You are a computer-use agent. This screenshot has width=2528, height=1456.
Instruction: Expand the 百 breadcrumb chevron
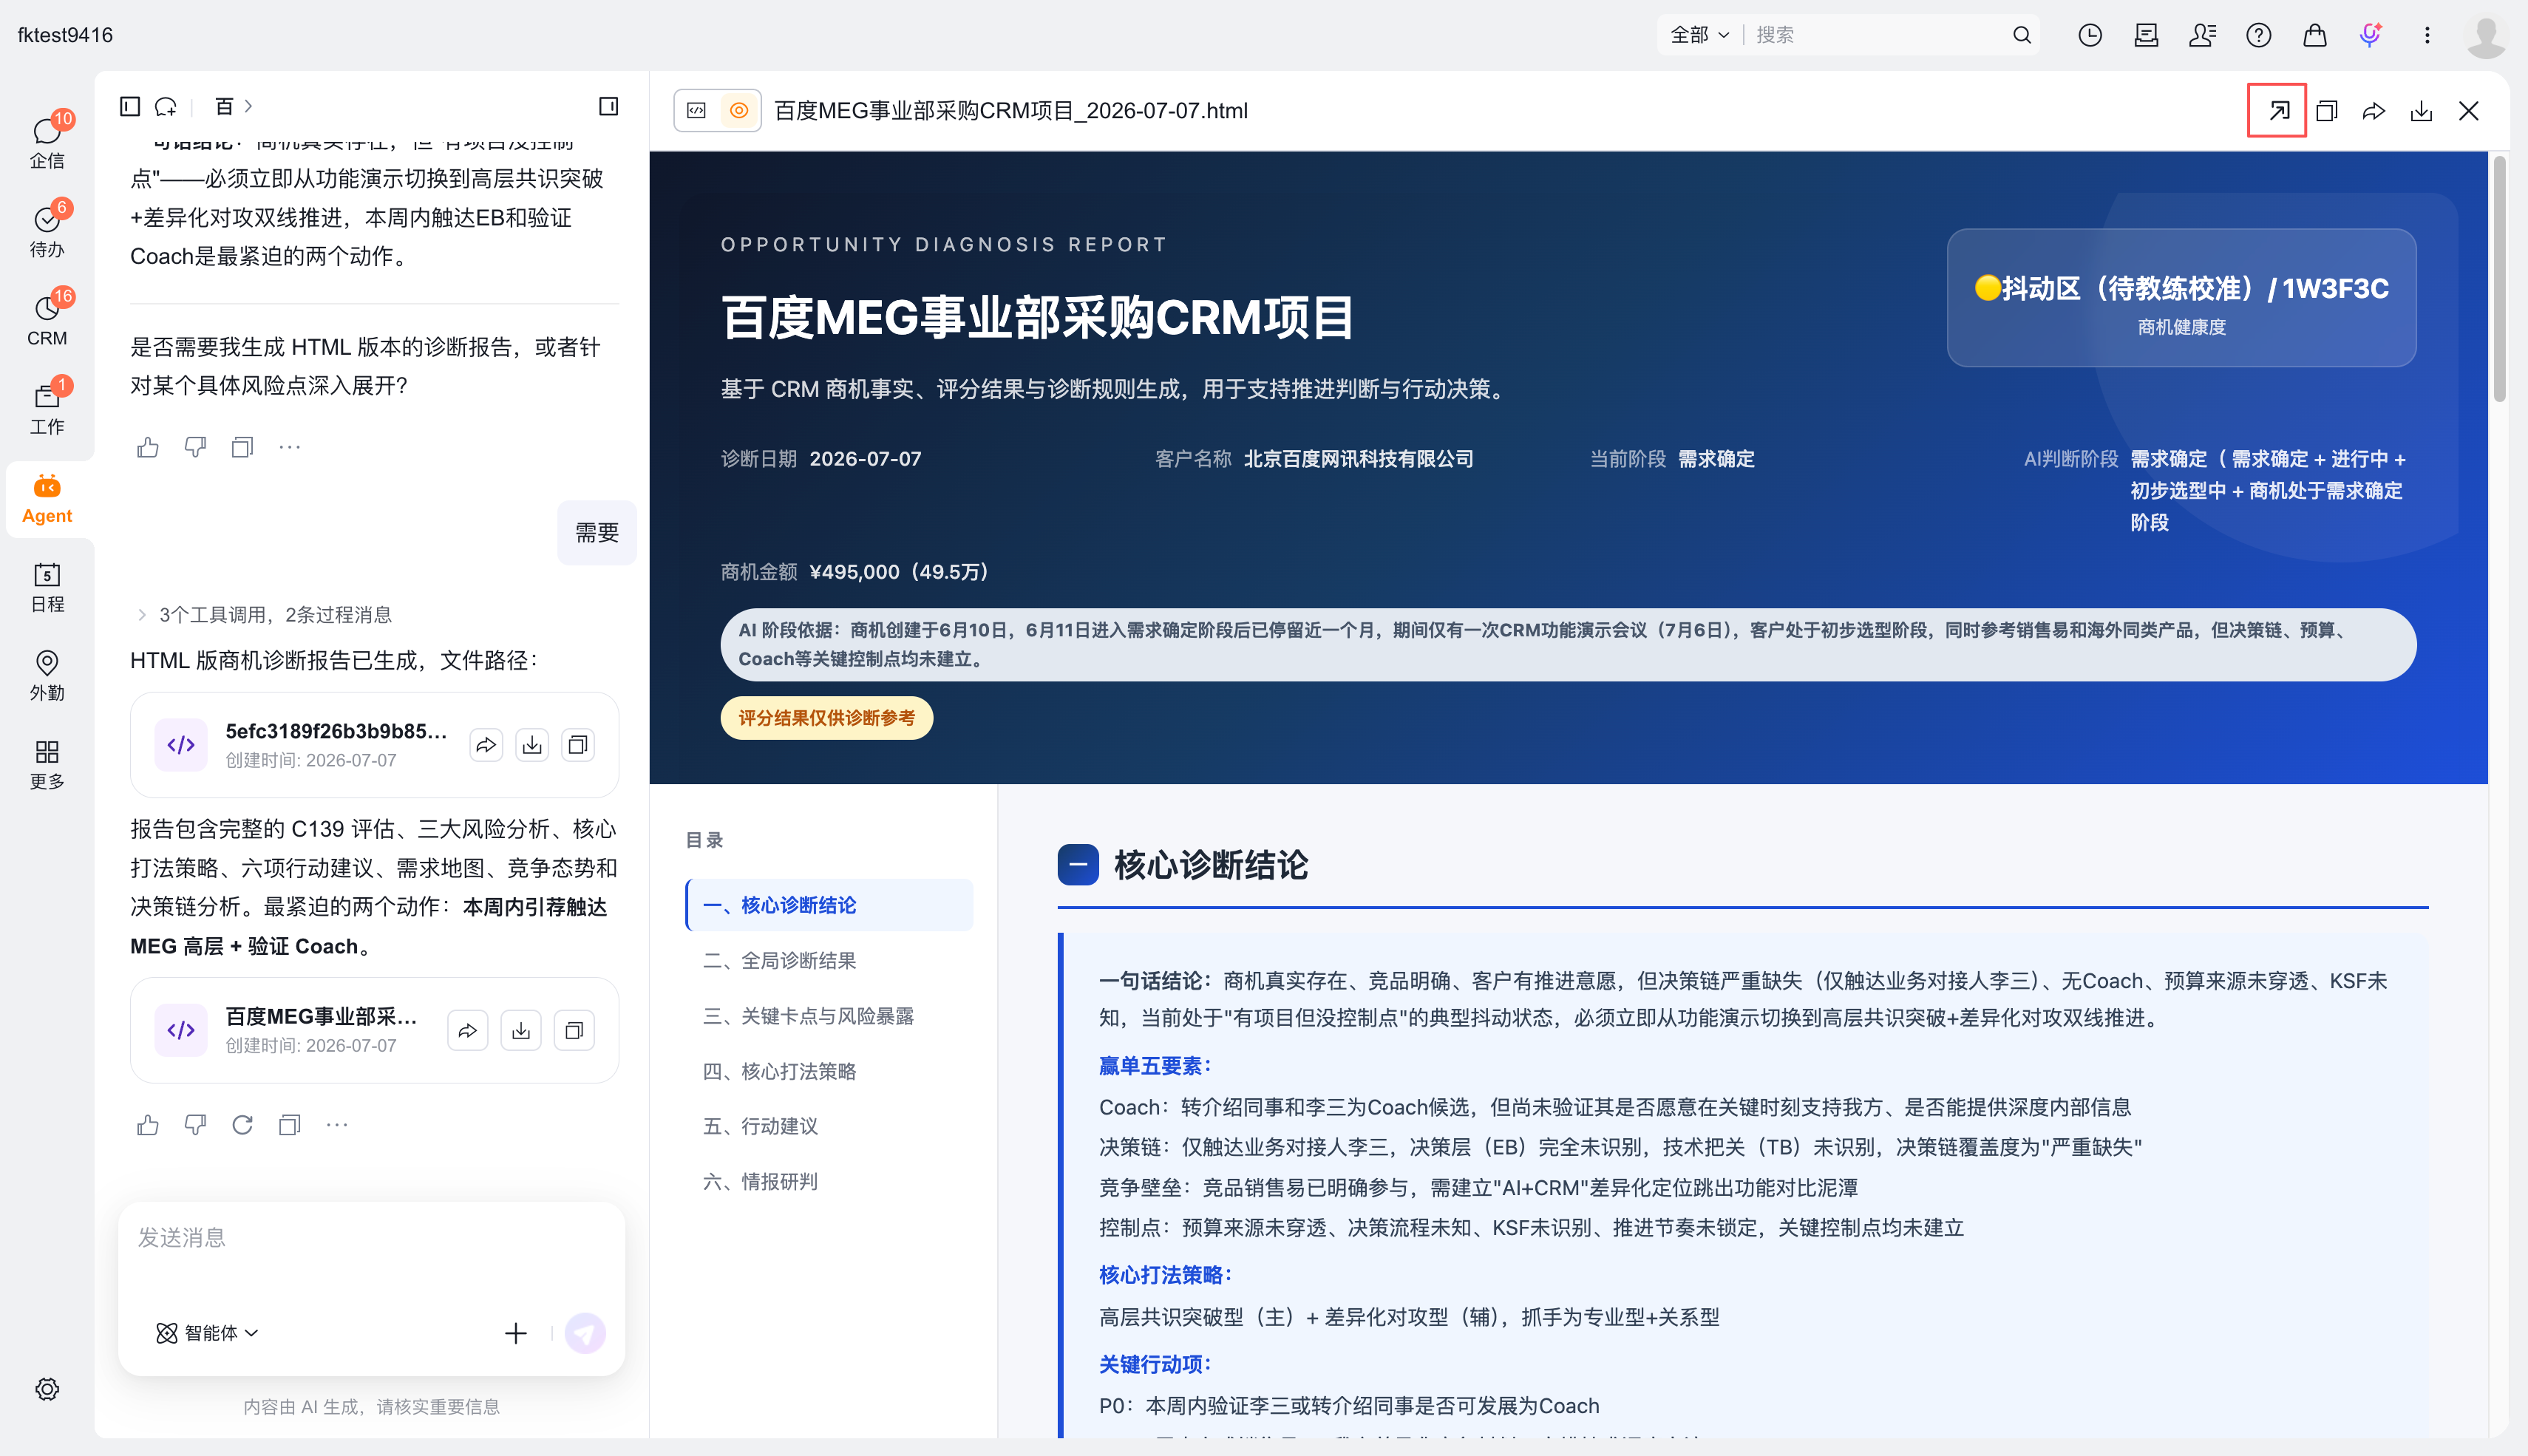(x=248, y=106)
